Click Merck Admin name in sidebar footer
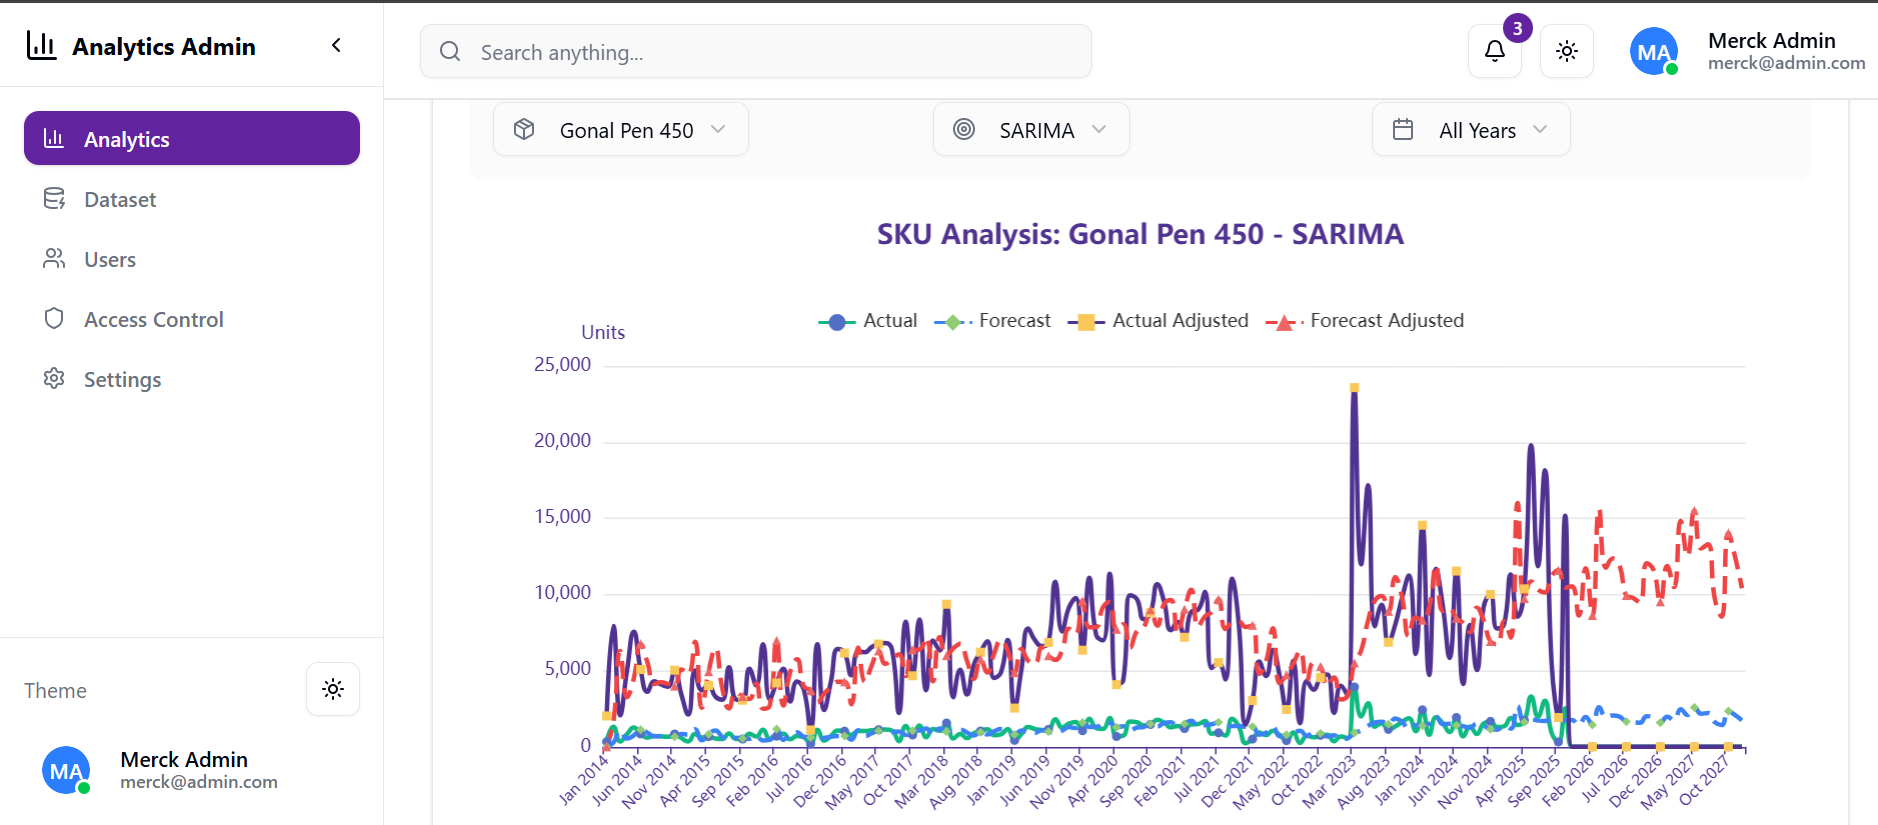This screenshot has height=825, width=1878. 184,759
